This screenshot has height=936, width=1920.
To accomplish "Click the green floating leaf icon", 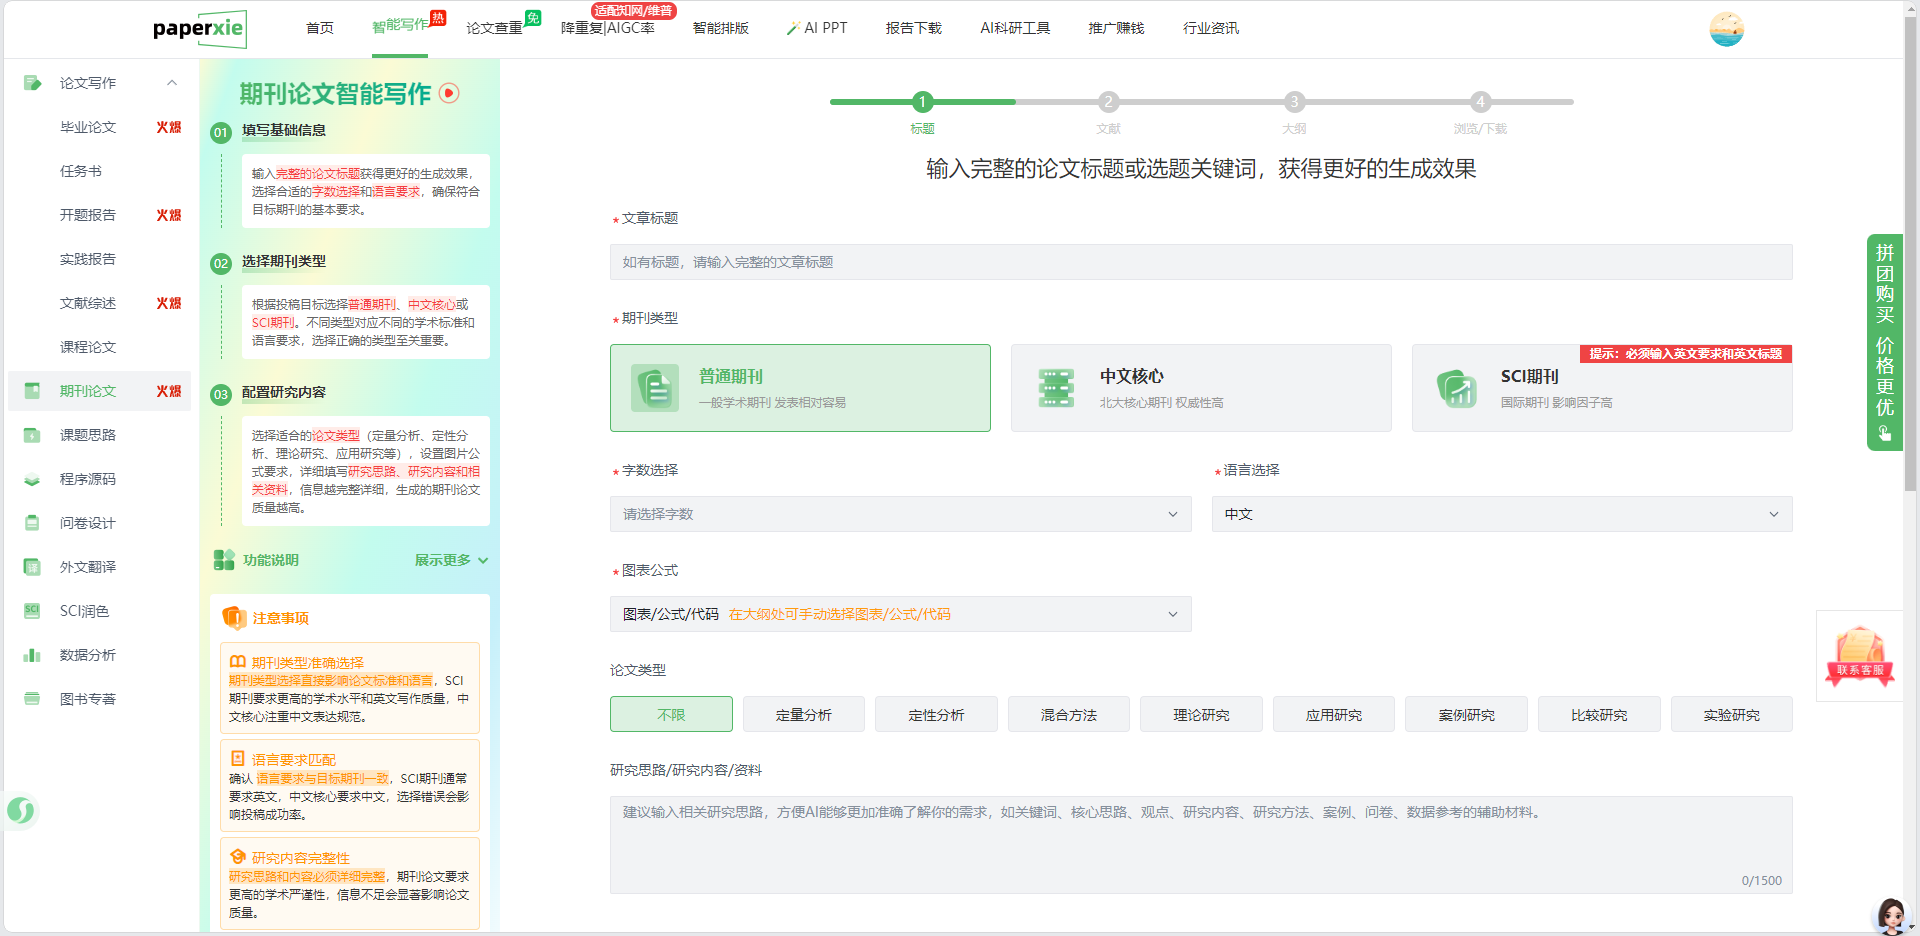I will click(x=21, y=810).
